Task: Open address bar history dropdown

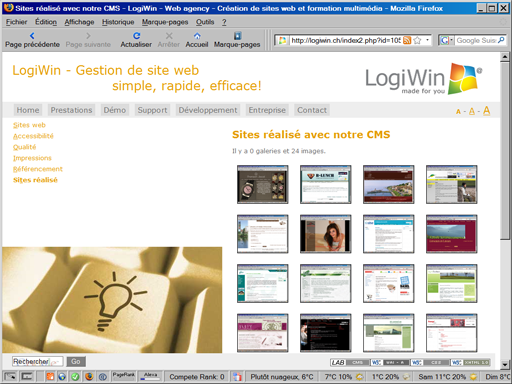Action: point(428,40)
